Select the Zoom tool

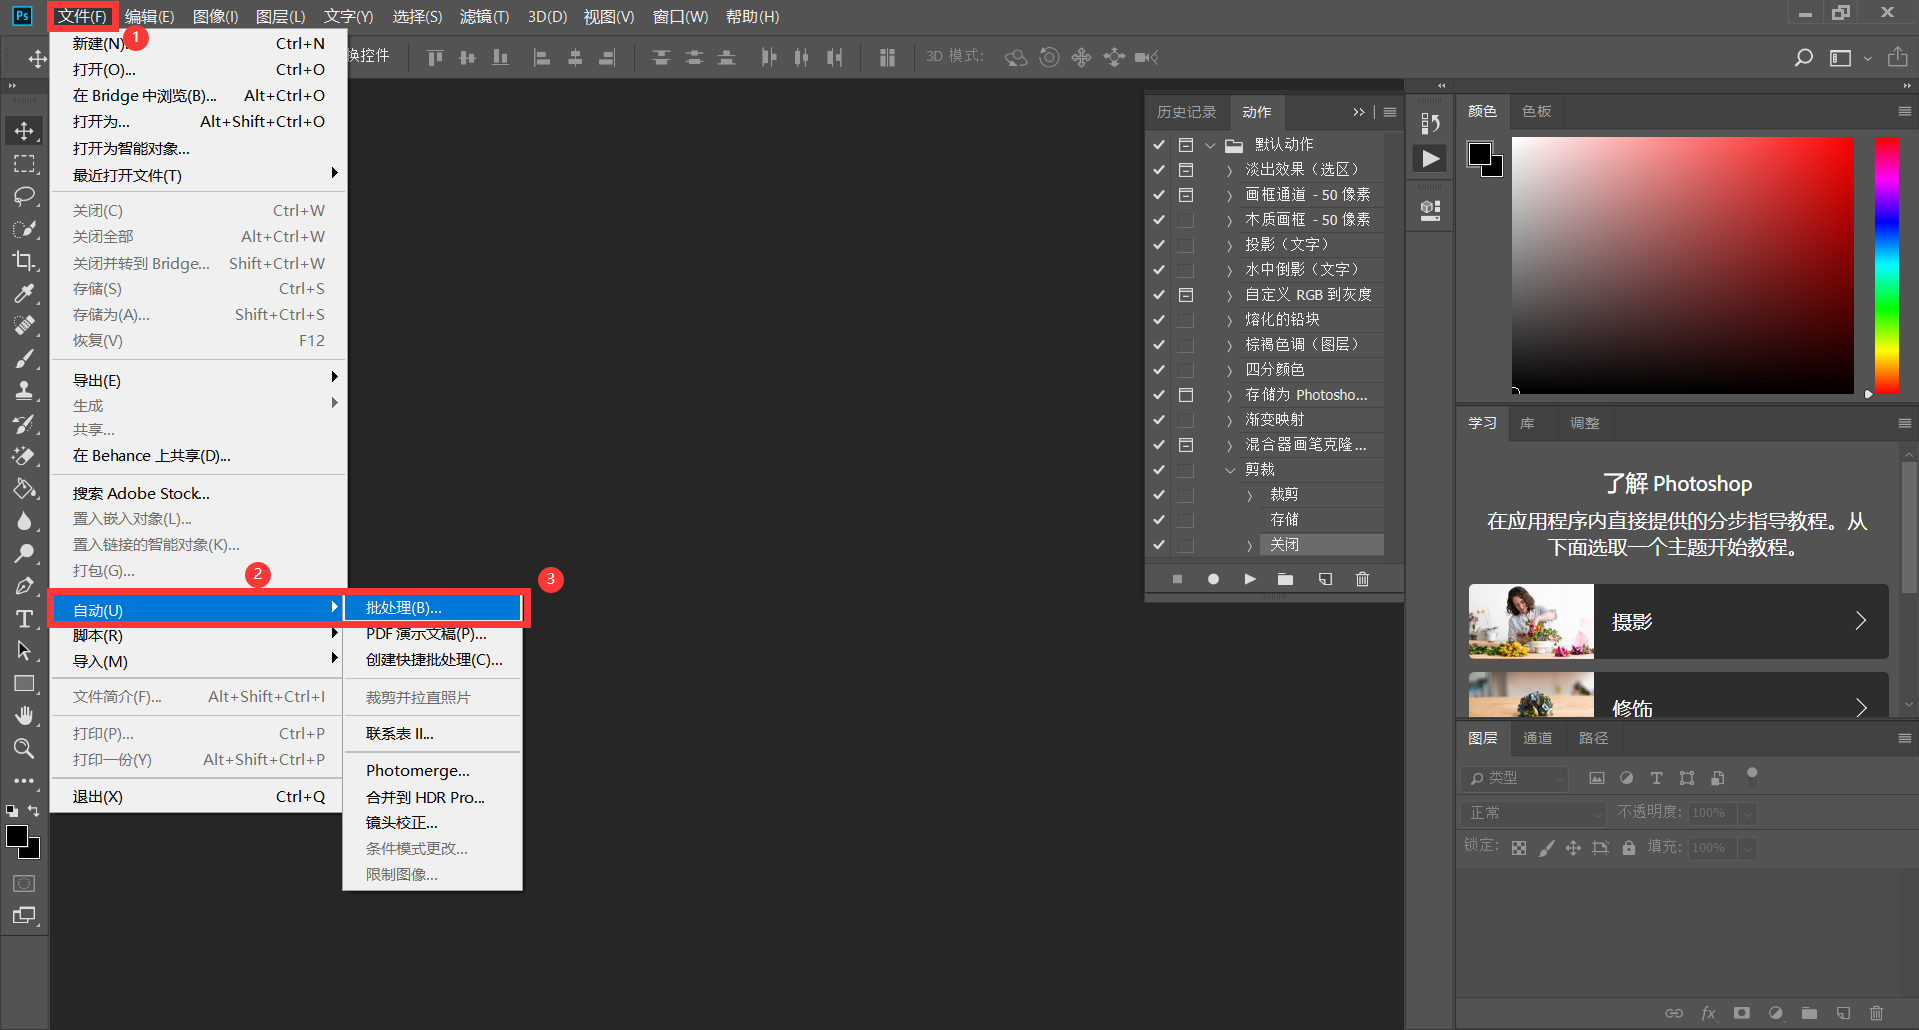24,748
